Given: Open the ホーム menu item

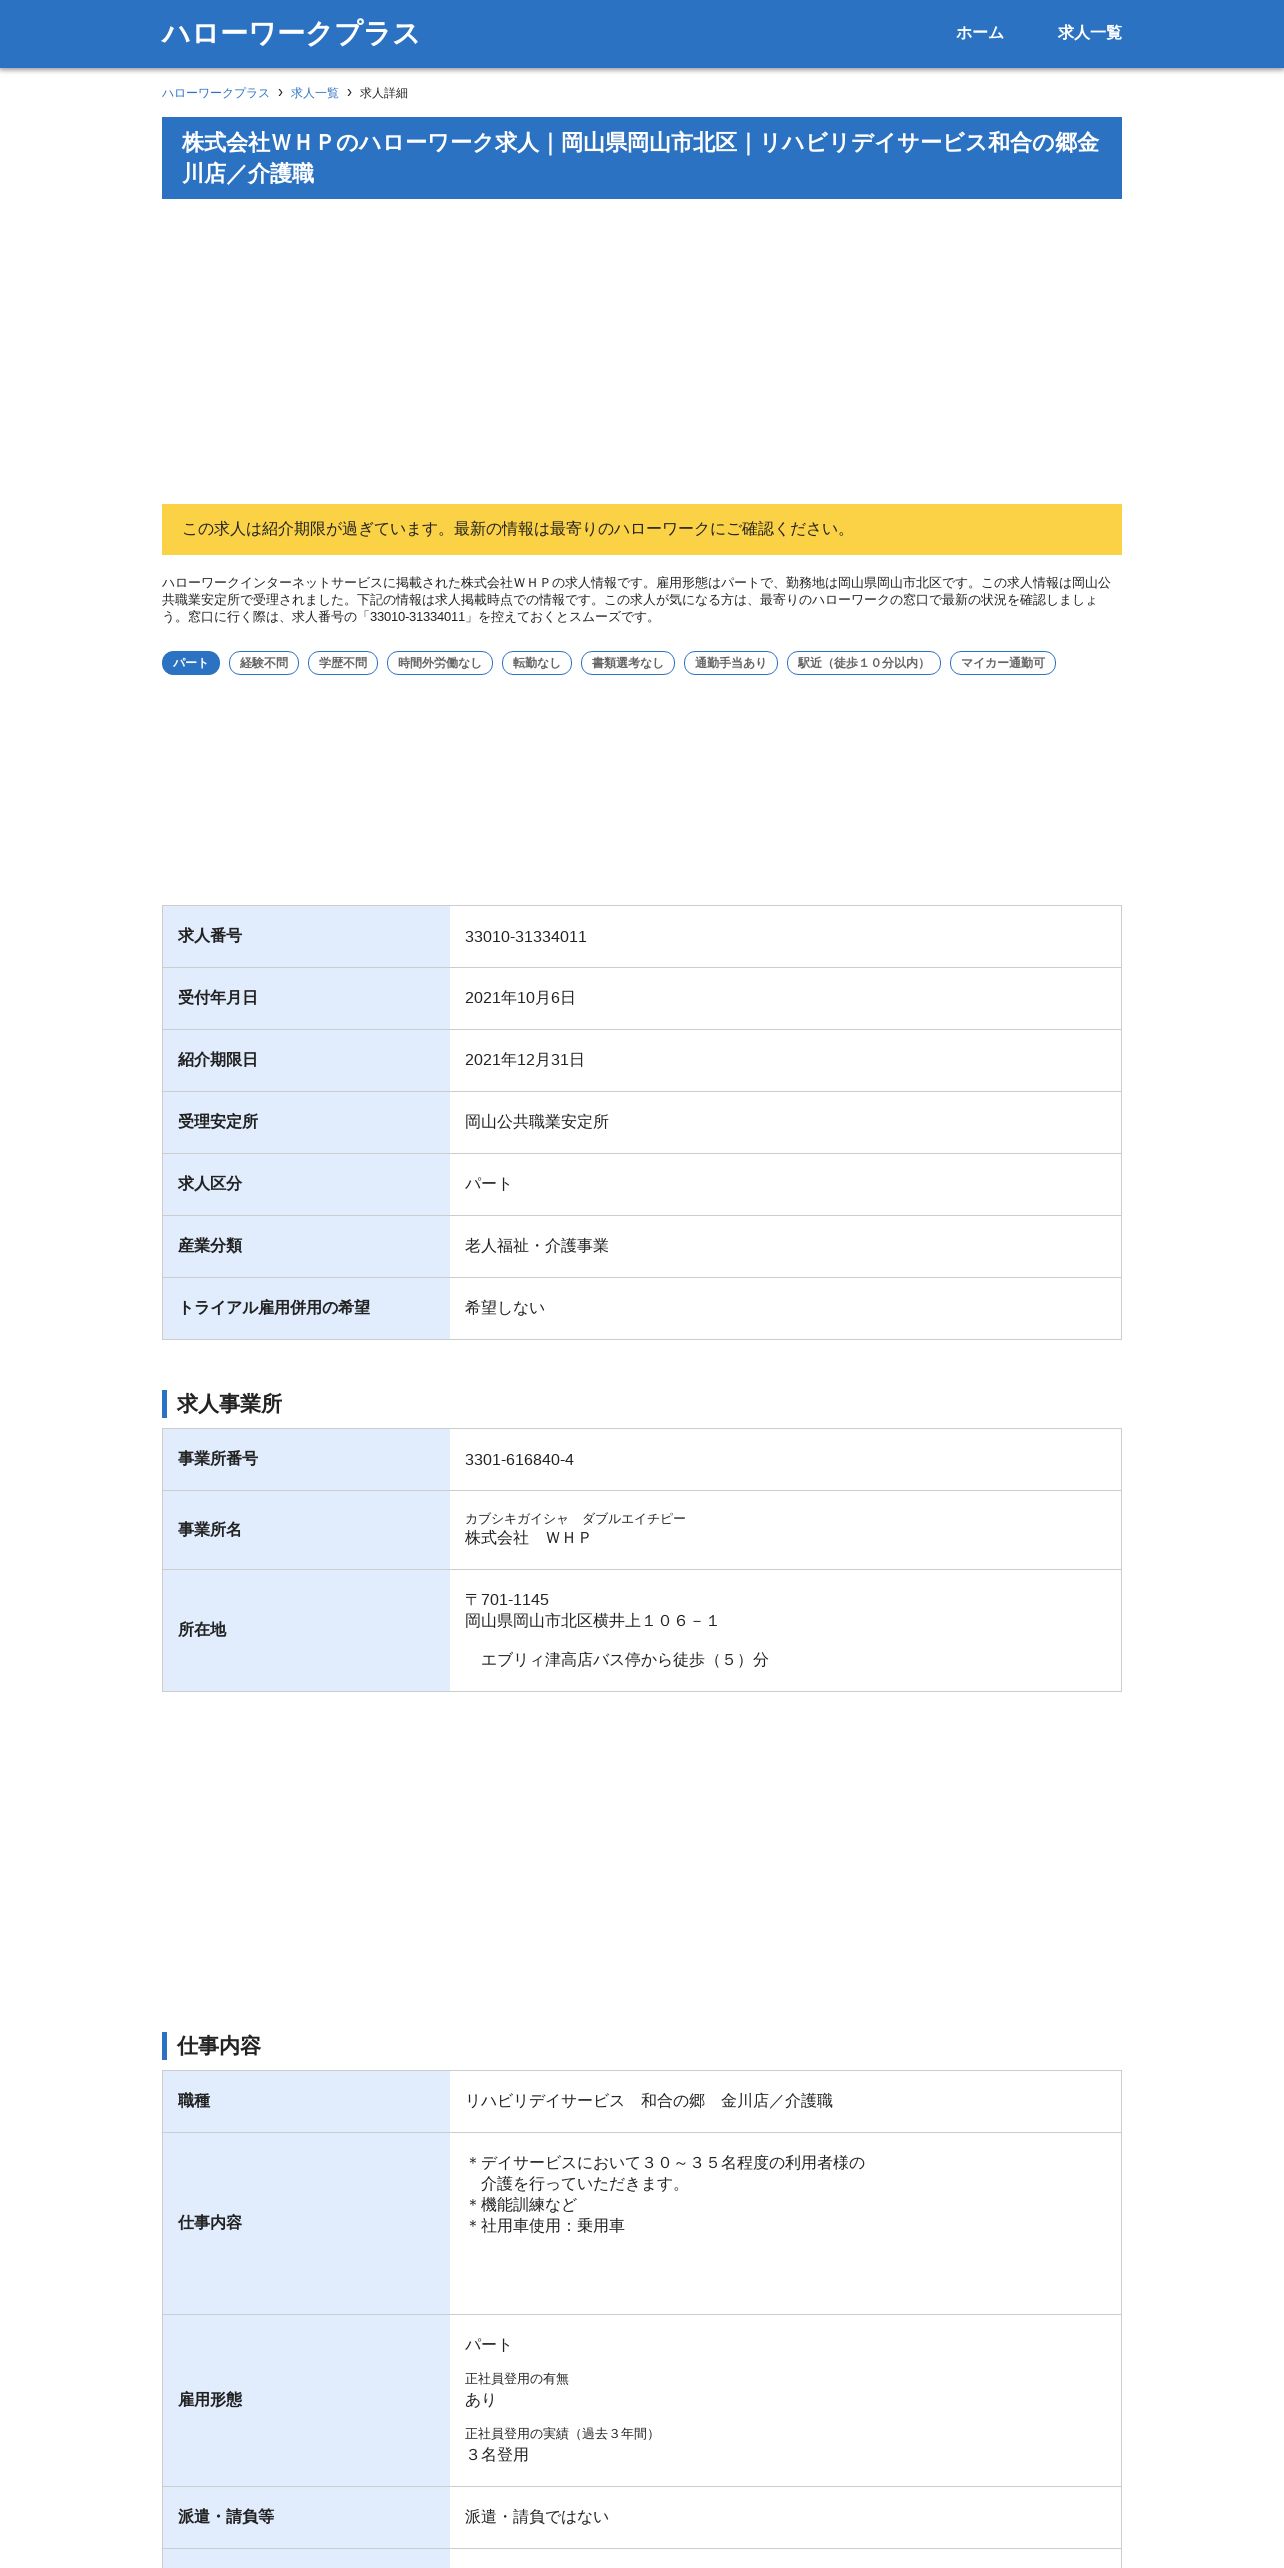Looking at the screenshot, I should click(979, 33).
